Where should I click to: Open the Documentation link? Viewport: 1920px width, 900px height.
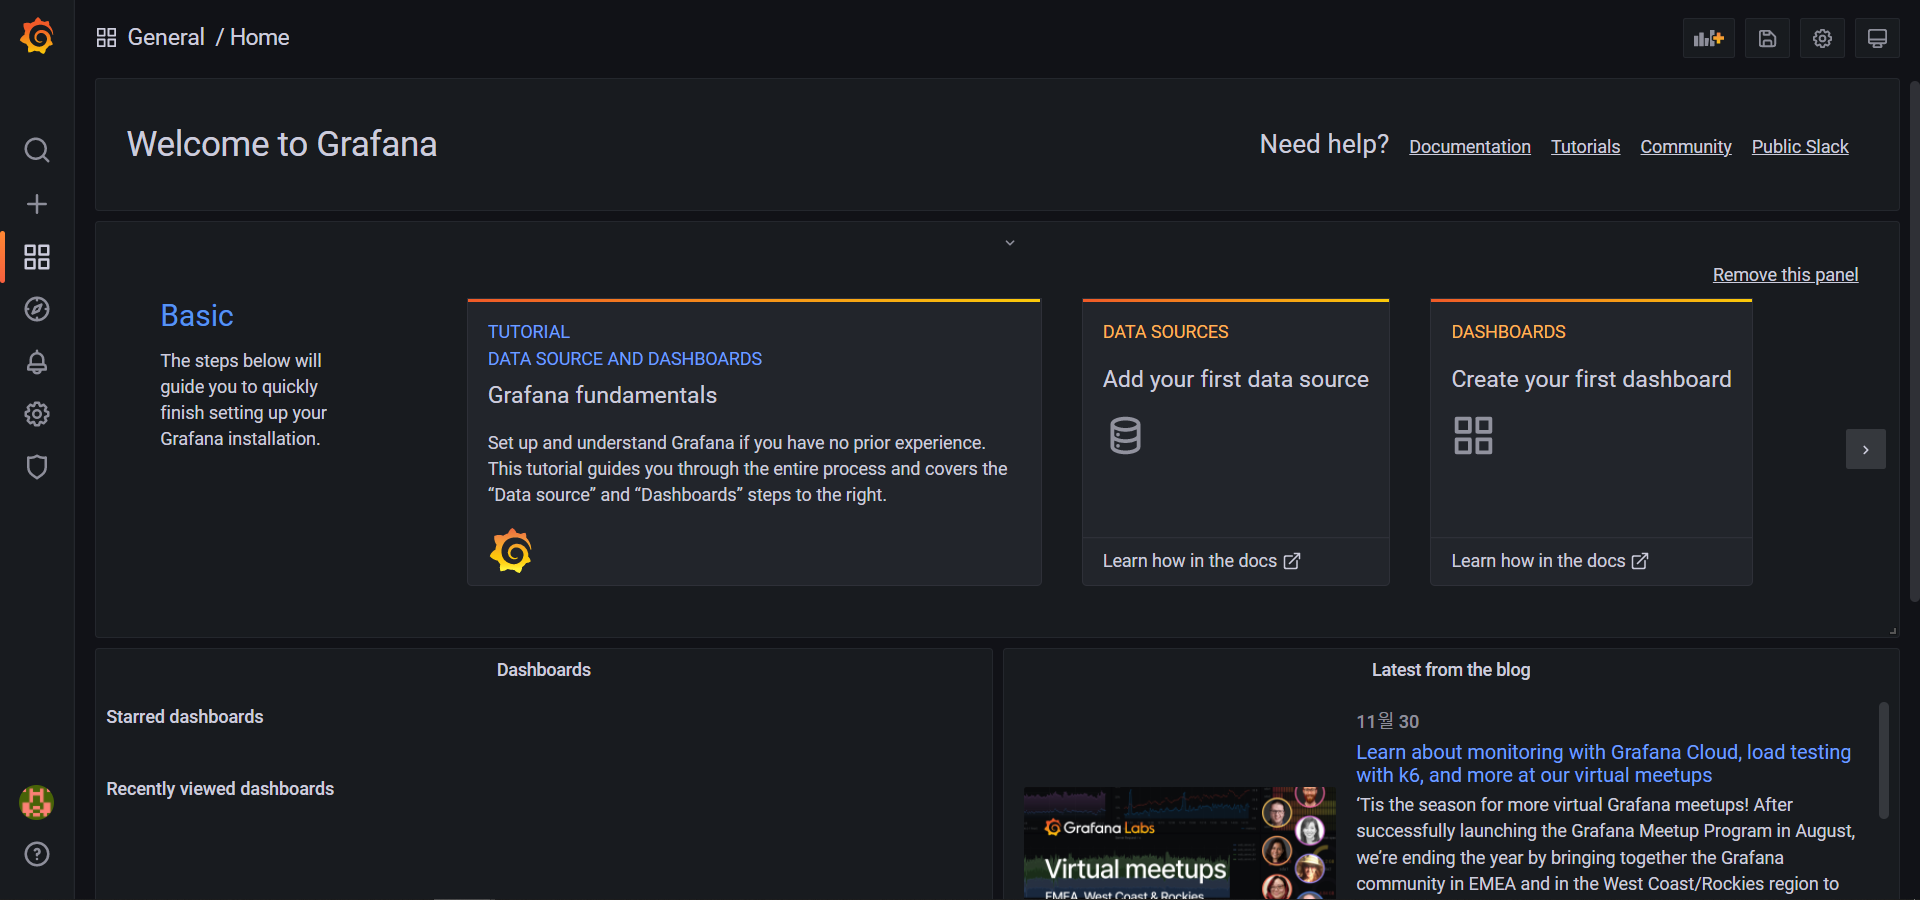[x=1470, y=147]
